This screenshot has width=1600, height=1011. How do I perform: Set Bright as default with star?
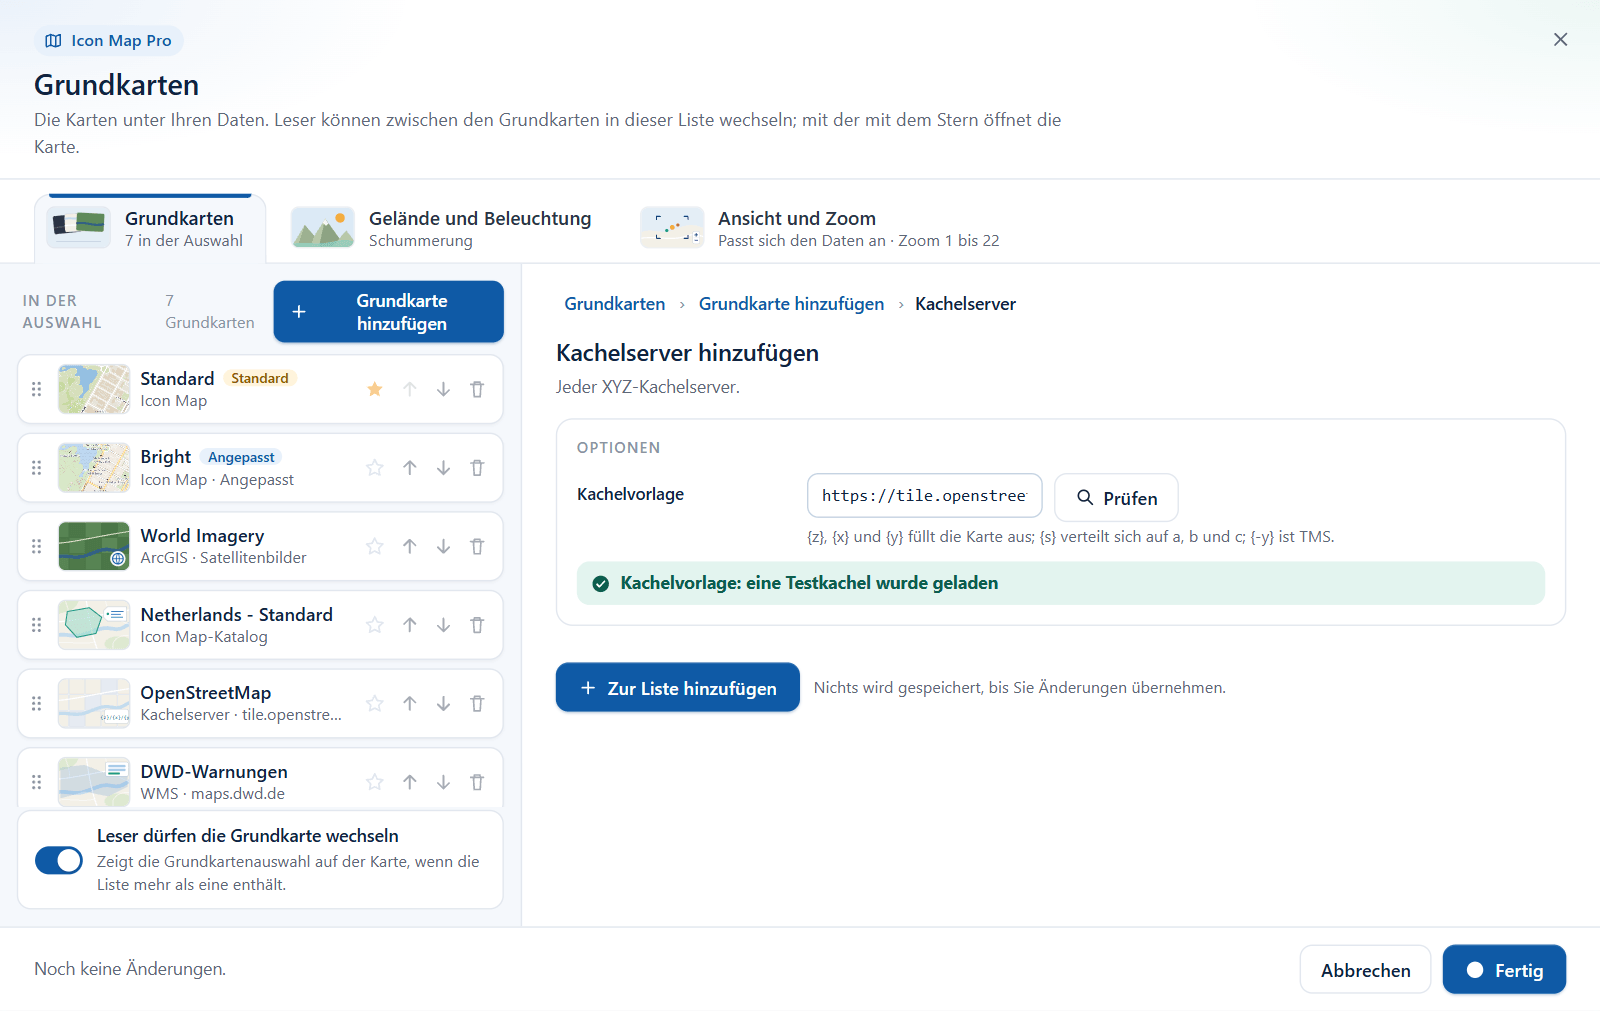click(x=375, y=468)
